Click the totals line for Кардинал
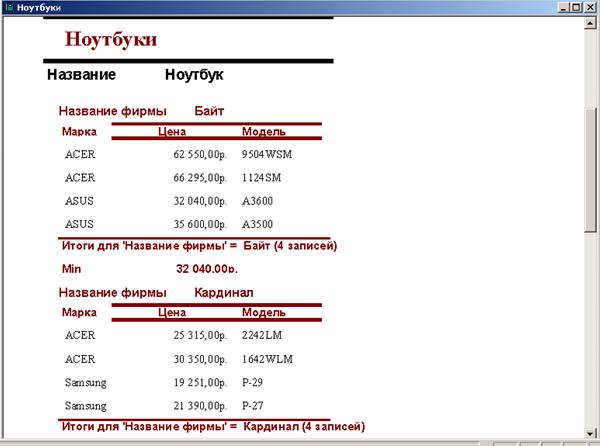 [213, 426]
